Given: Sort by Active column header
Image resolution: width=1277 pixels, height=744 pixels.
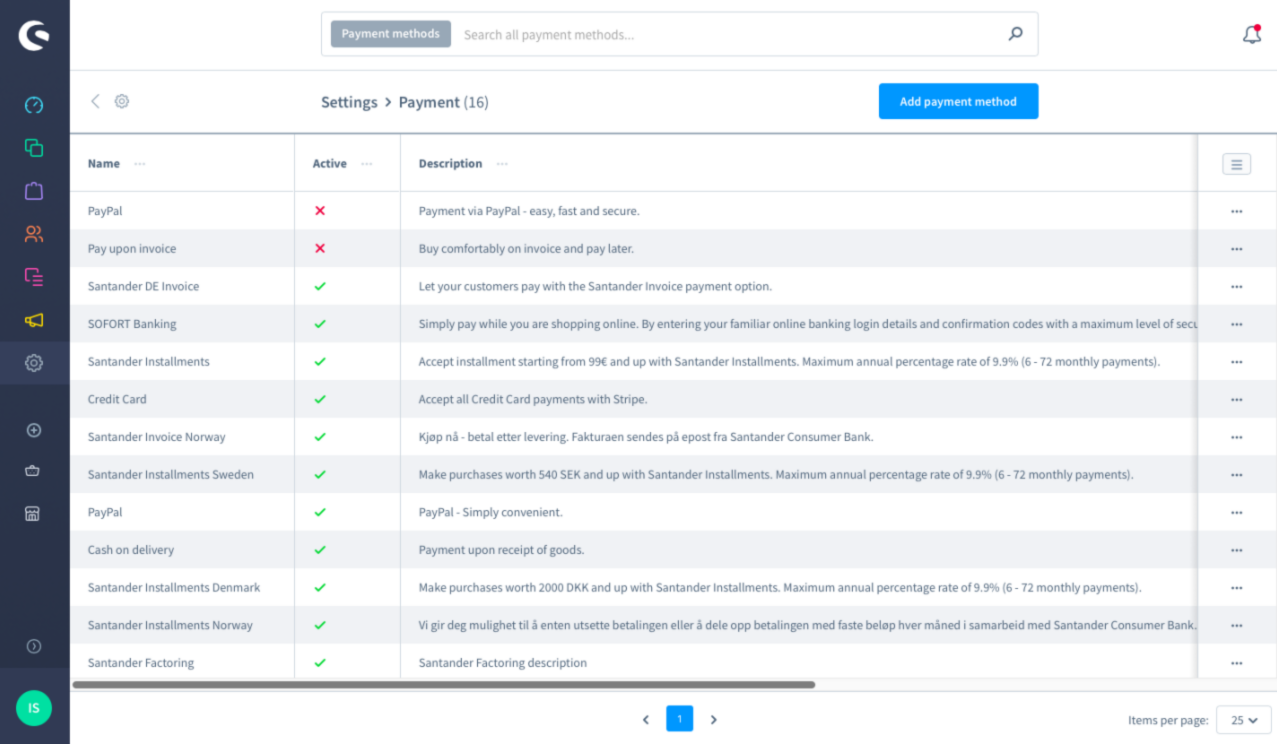Looking at the screenshot, I should click(330, 164).
